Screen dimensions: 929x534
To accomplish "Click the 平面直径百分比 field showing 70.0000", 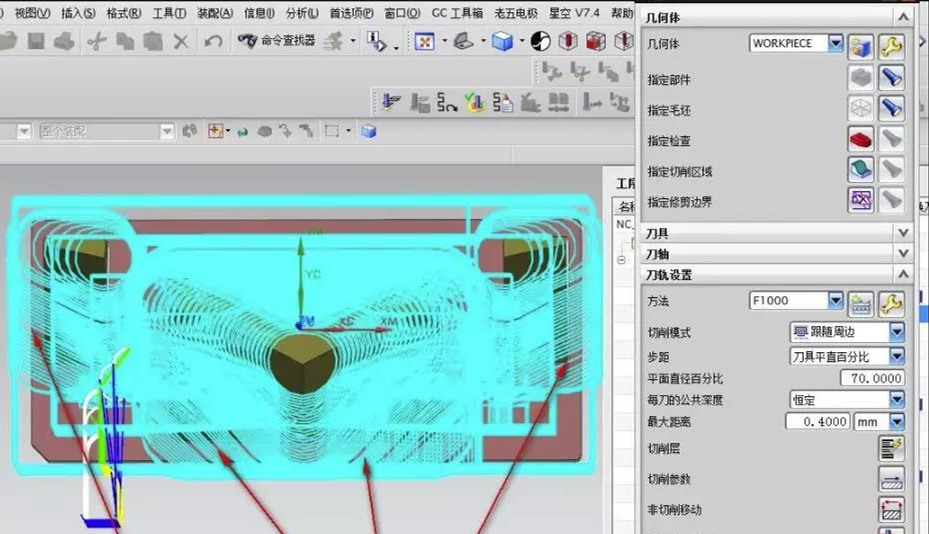I will (846, 378).
